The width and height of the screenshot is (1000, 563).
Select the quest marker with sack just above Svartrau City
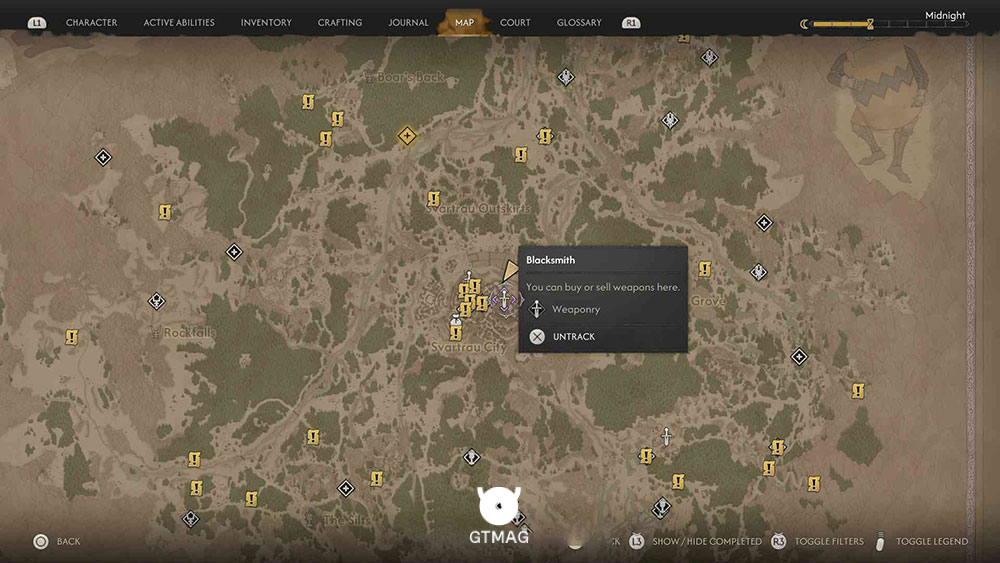(455, 330)
